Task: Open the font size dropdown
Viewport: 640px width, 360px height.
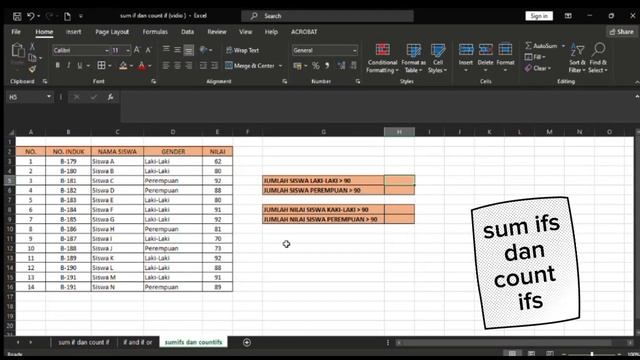Action: (128, 51)
